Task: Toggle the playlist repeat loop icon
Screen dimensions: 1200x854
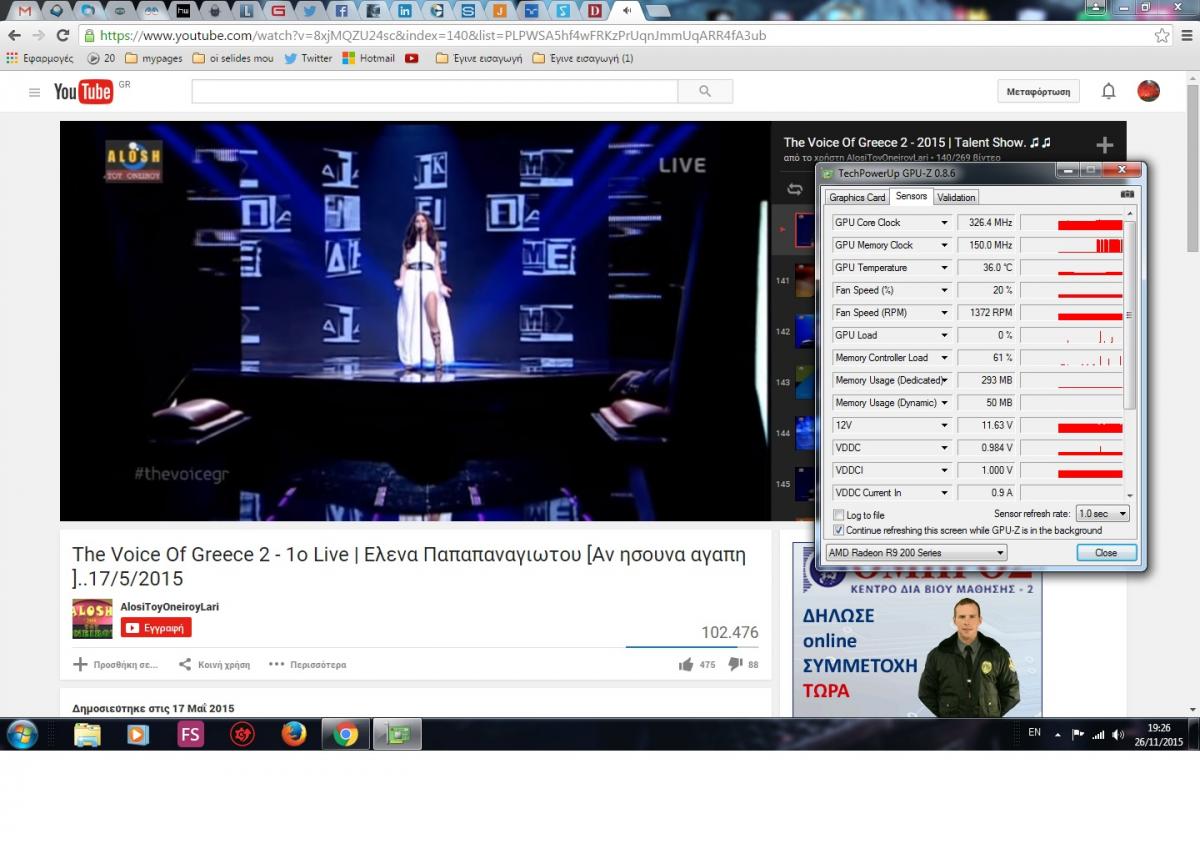Action: (795, 189)
